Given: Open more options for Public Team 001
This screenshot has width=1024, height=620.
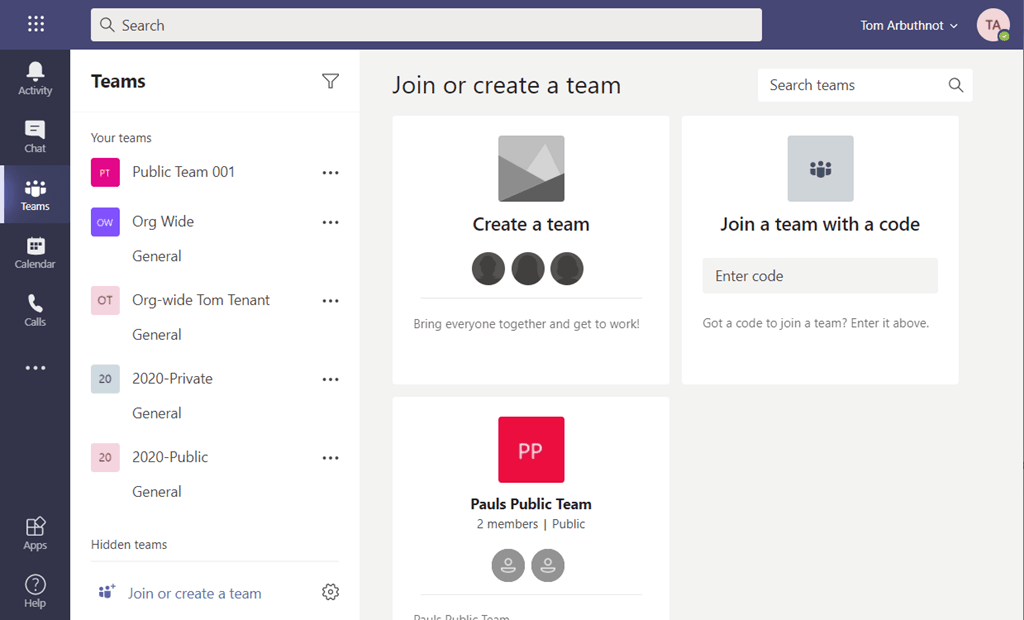Looking at the screenshot, I should click(x=330, y=172).
